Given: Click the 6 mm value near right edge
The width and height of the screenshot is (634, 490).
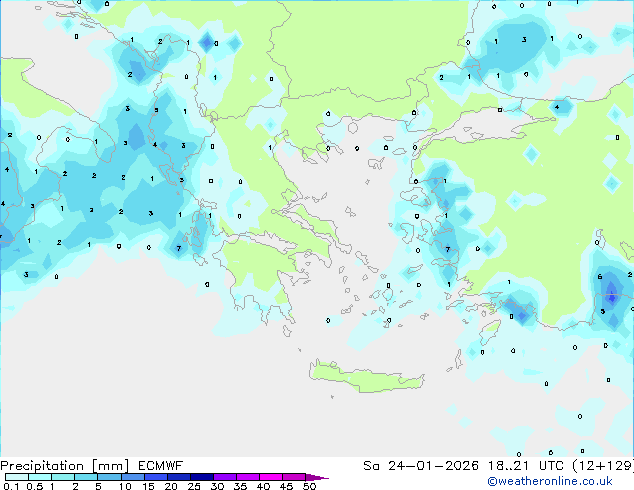Looking at the screenshot, I should click(600, 277).
